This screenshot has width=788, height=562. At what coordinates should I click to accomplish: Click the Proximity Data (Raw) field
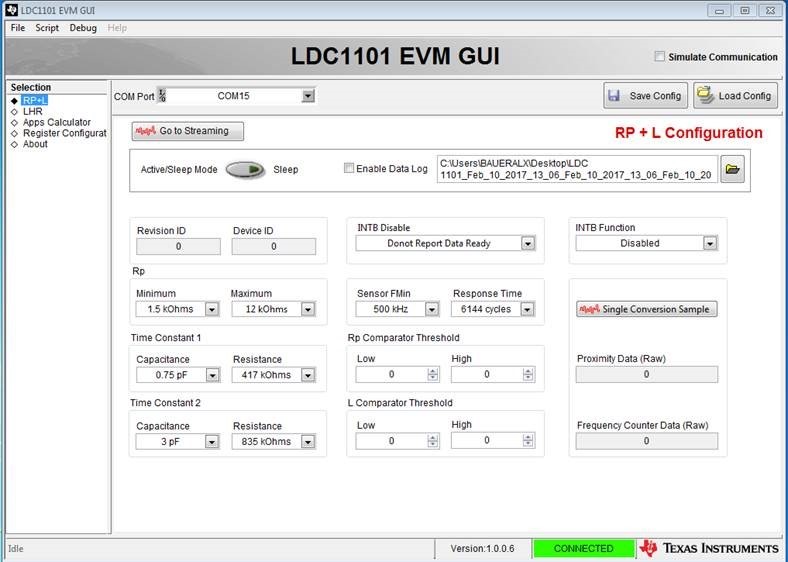click(647, 374)
